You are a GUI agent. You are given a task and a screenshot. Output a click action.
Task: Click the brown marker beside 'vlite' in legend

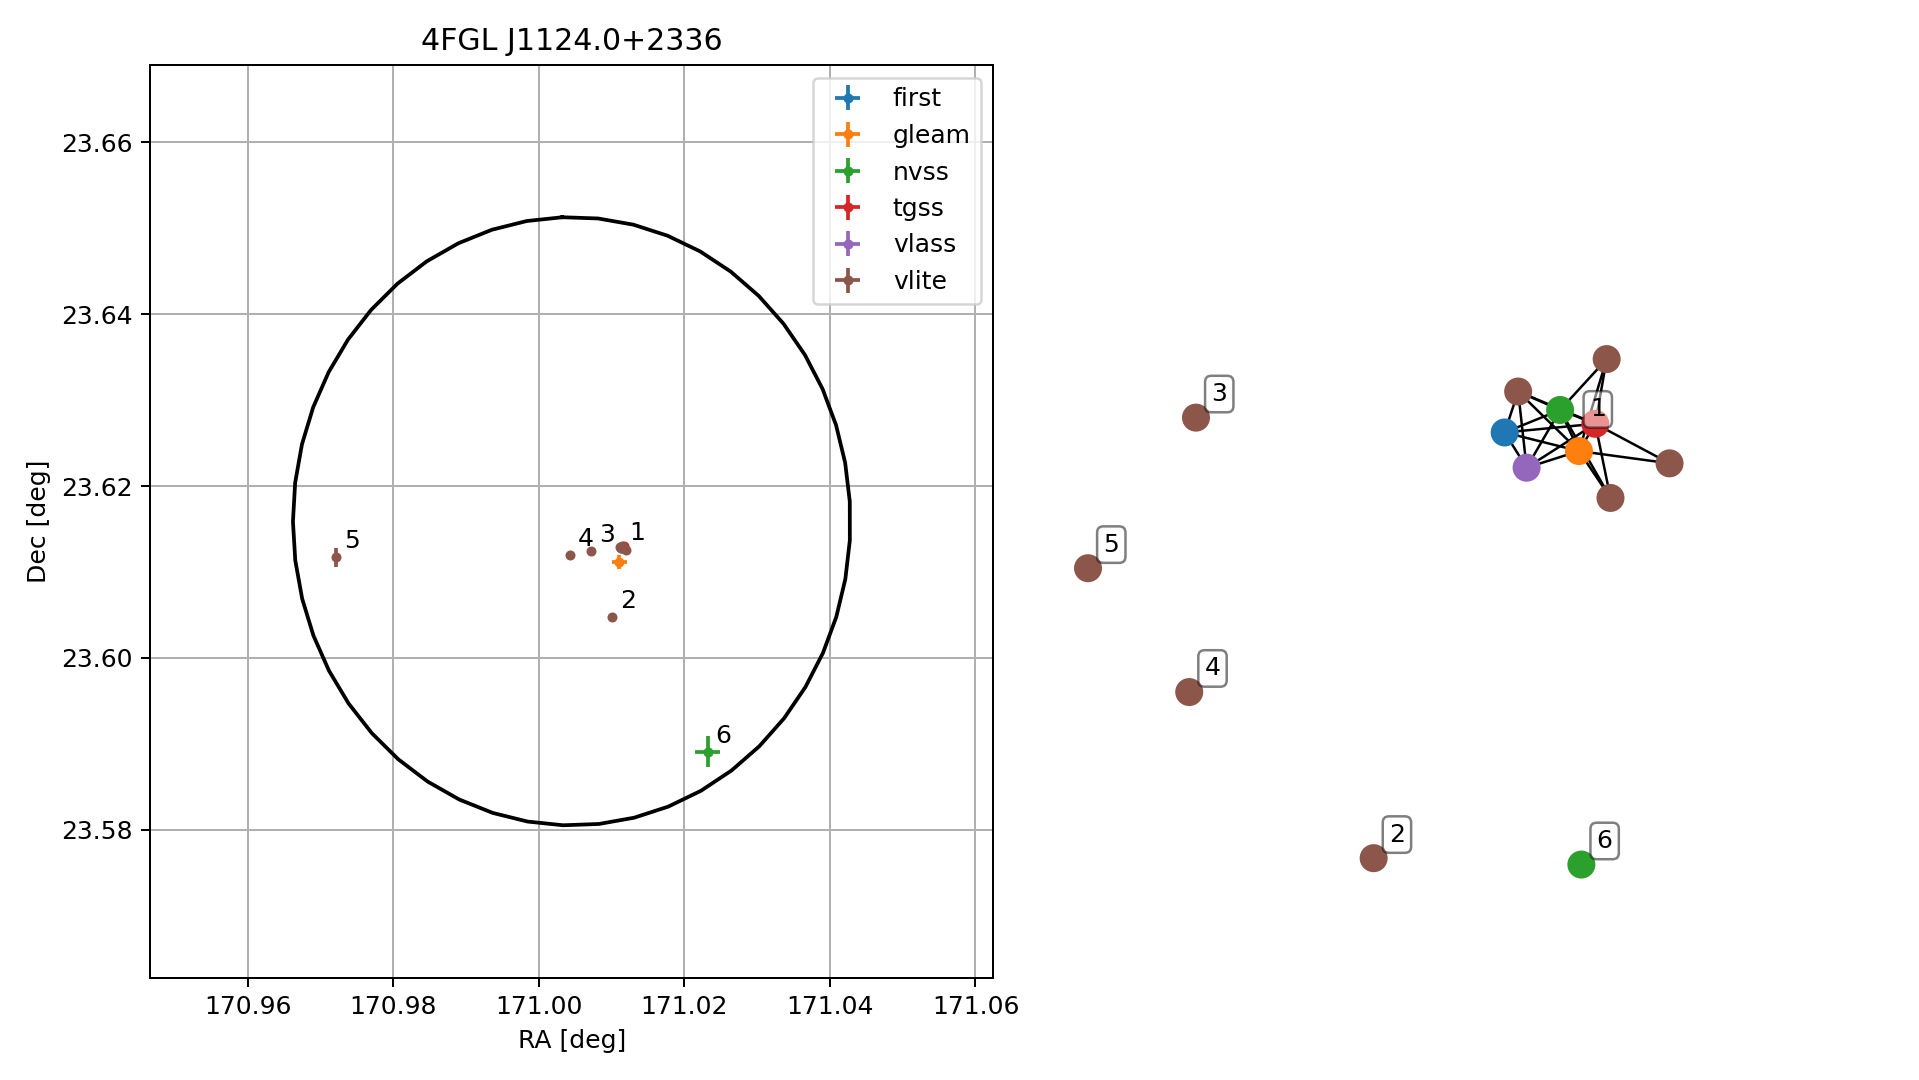tap(847, 280)
